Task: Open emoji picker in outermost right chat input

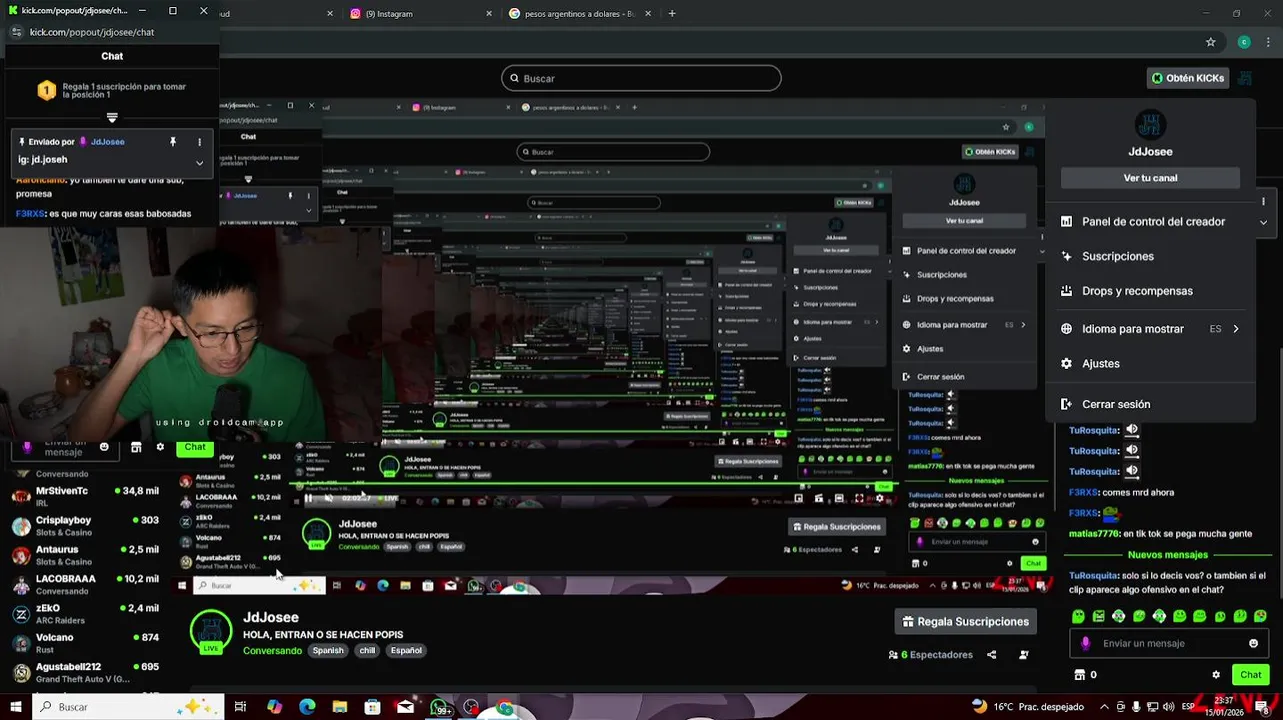Action: point(1253,644)
